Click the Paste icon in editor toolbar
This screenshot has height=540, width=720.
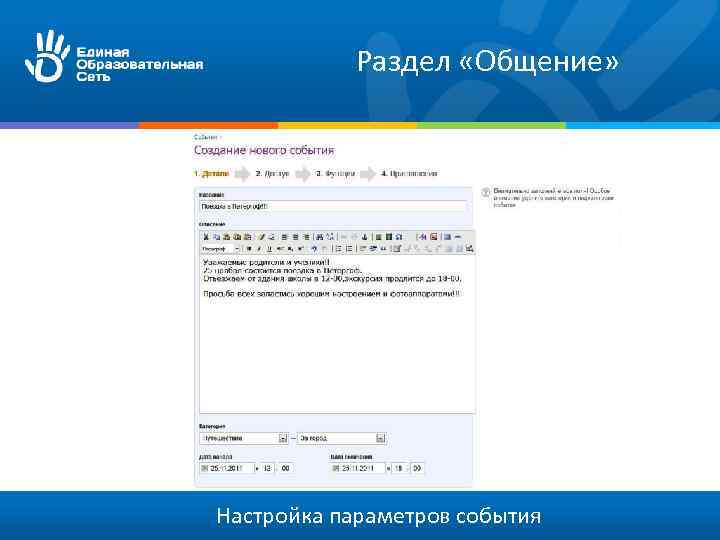pyautogui.click(x=226, y=237)
